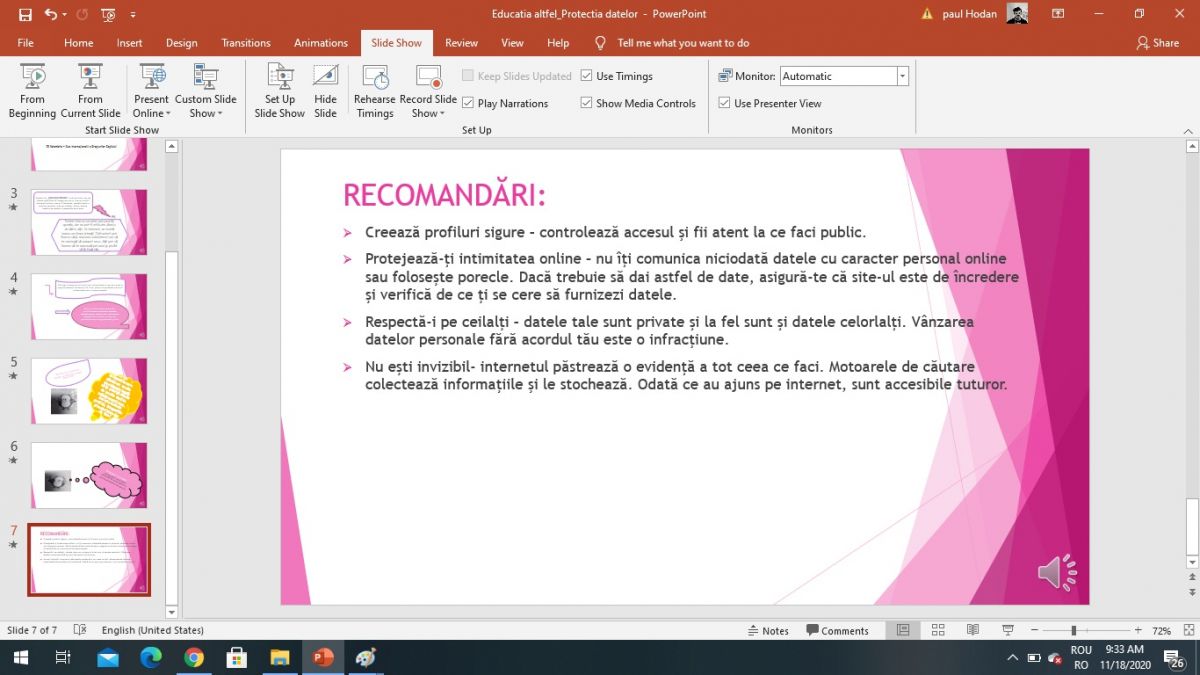Select slide 5 thumbnail in the panel
Screen dimensions: 1200x675
pos(89,390)
